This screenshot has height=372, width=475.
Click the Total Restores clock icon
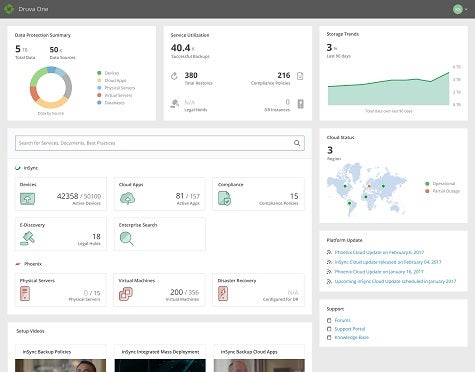(x=174, y=76)
